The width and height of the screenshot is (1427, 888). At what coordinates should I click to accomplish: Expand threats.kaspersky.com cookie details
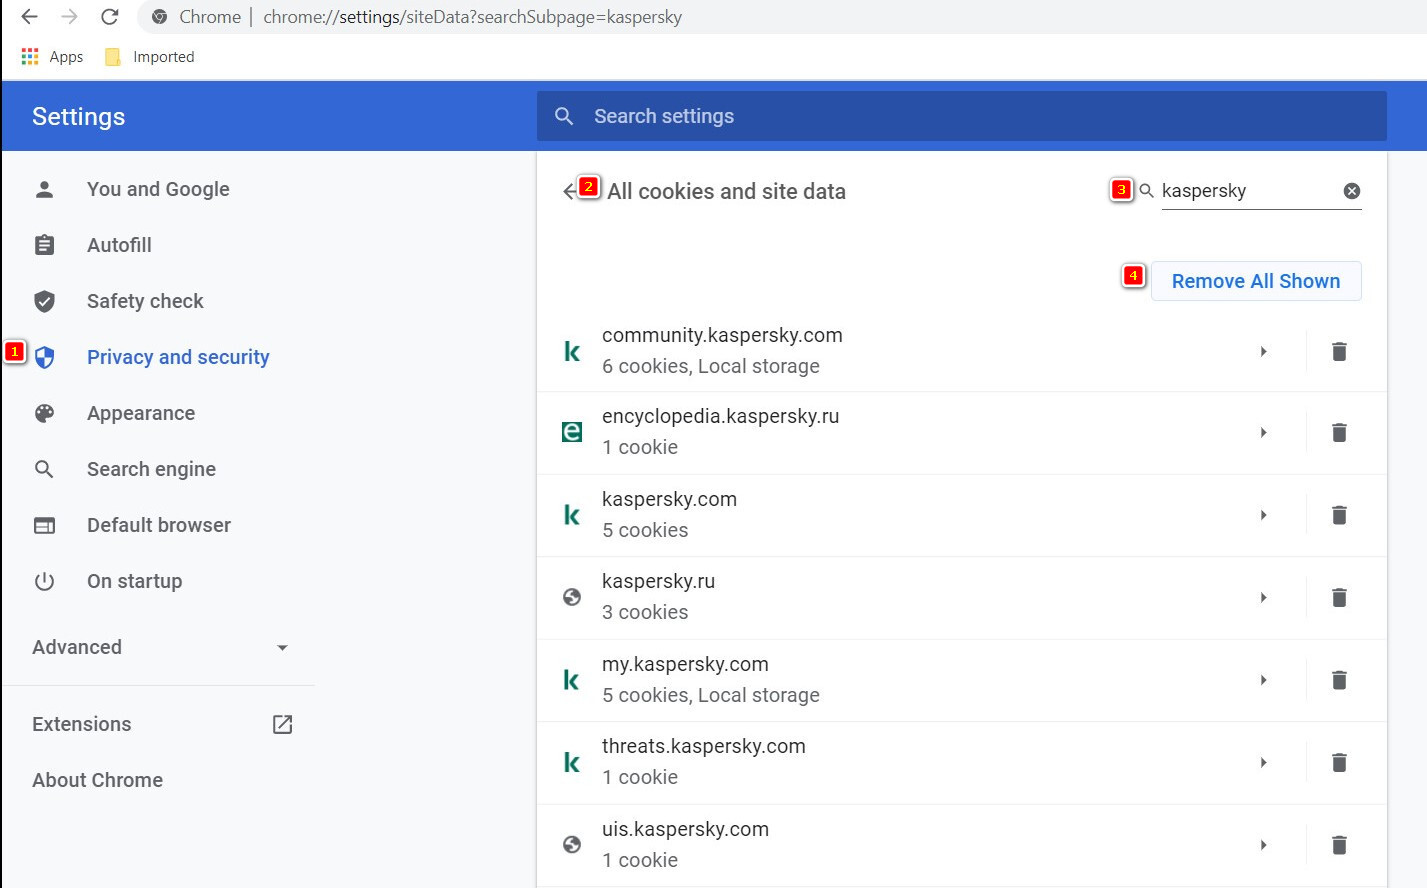click(1264, 763)
